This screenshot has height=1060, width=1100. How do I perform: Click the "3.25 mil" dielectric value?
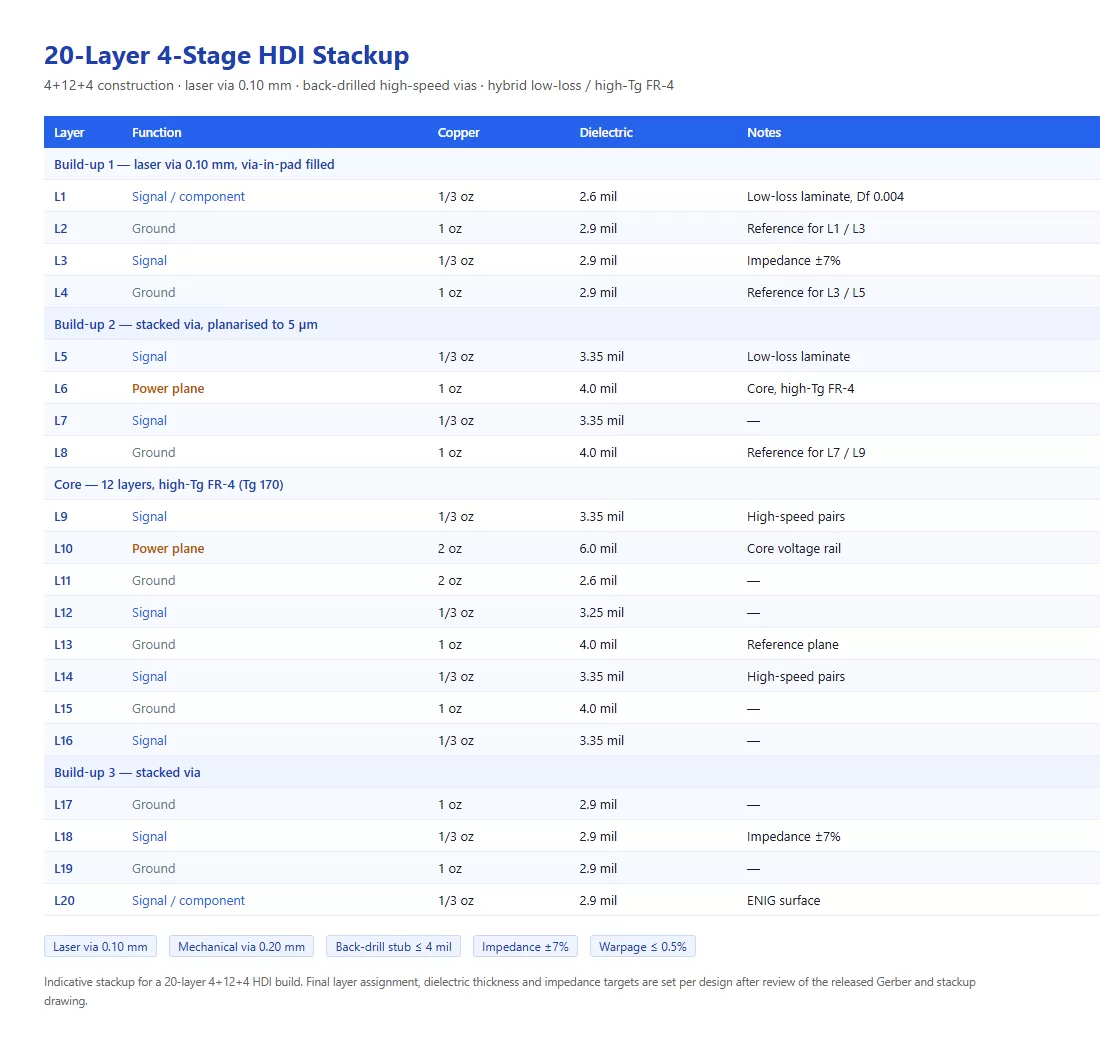click(x=601, y=612)
